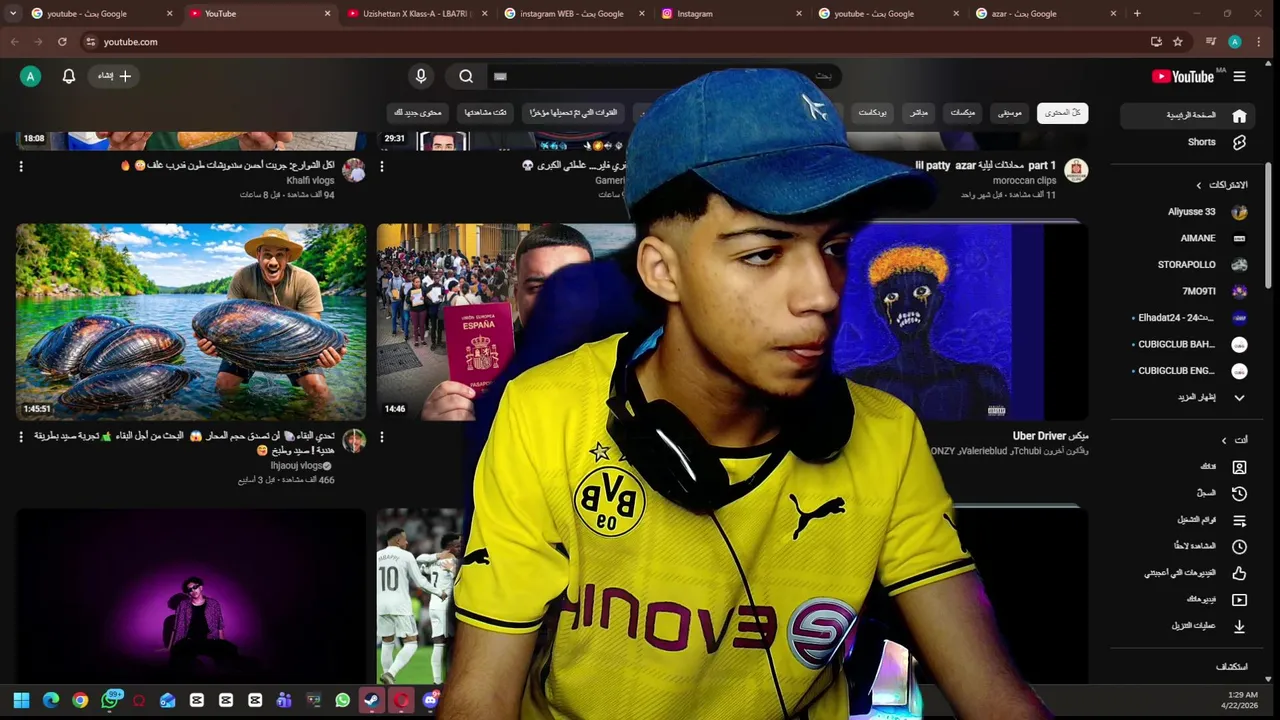Switch to 'instagram WEB' Google search tab
Image resolution: width=1280 pixels, height=720 pixels.
[575, 14]
